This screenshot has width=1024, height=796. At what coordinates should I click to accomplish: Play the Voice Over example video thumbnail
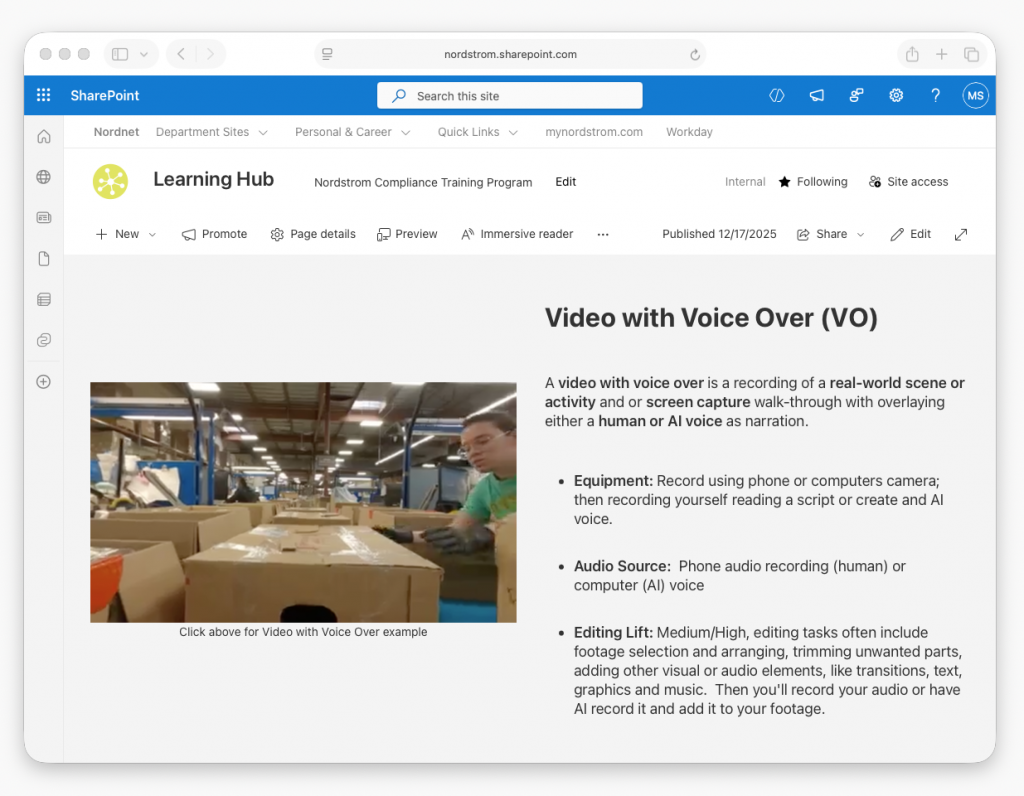click(303, 502)
